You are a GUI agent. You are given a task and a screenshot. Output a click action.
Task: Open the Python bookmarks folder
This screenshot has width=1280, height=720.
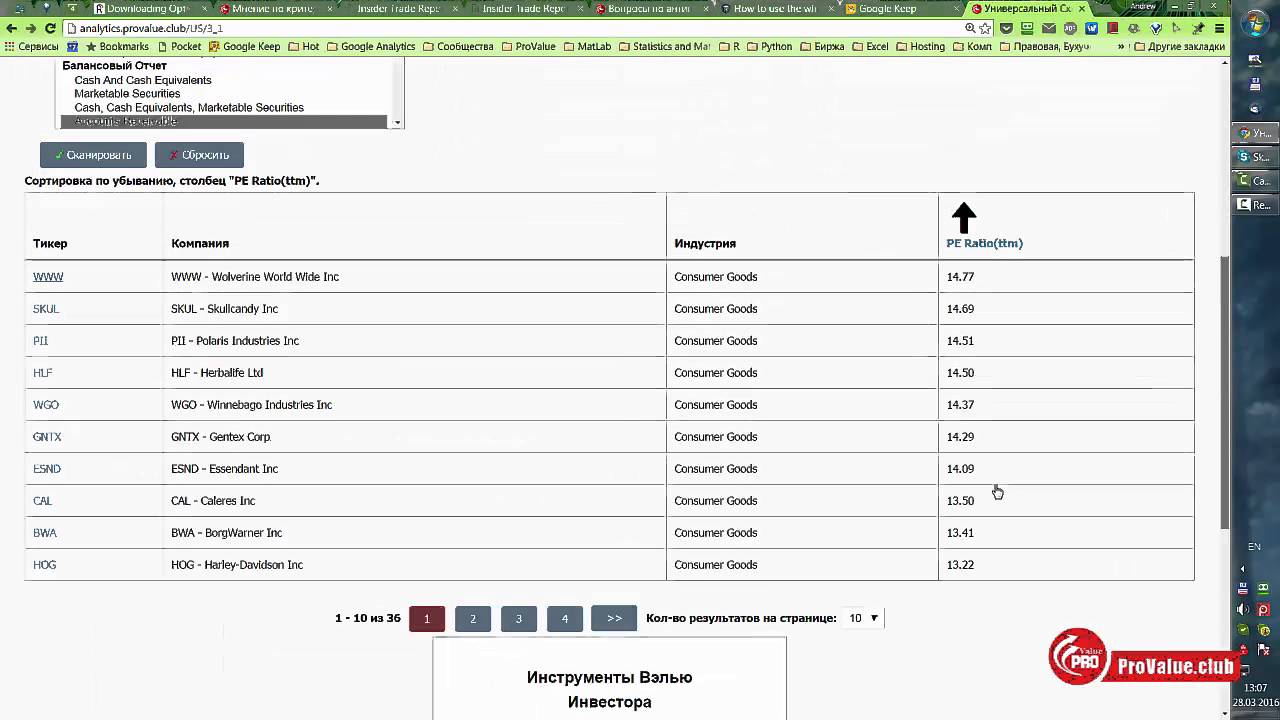click(x=769, y=46)
